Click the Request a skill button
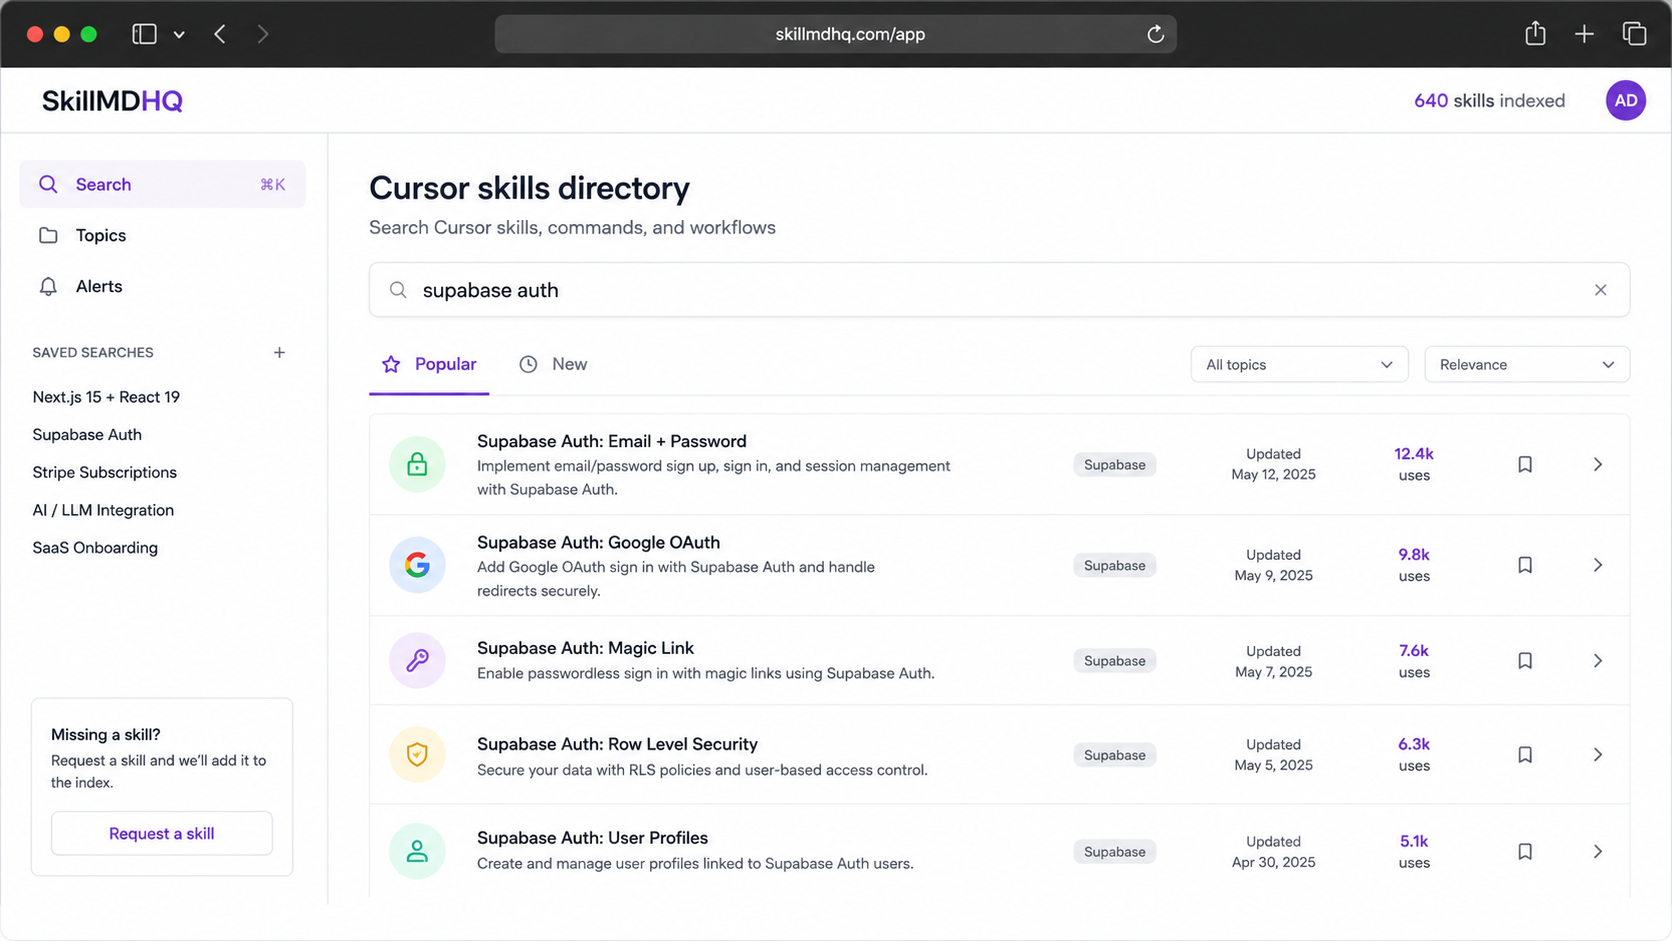The width and height of the screenshot is (1672, 941). [162, 833]
